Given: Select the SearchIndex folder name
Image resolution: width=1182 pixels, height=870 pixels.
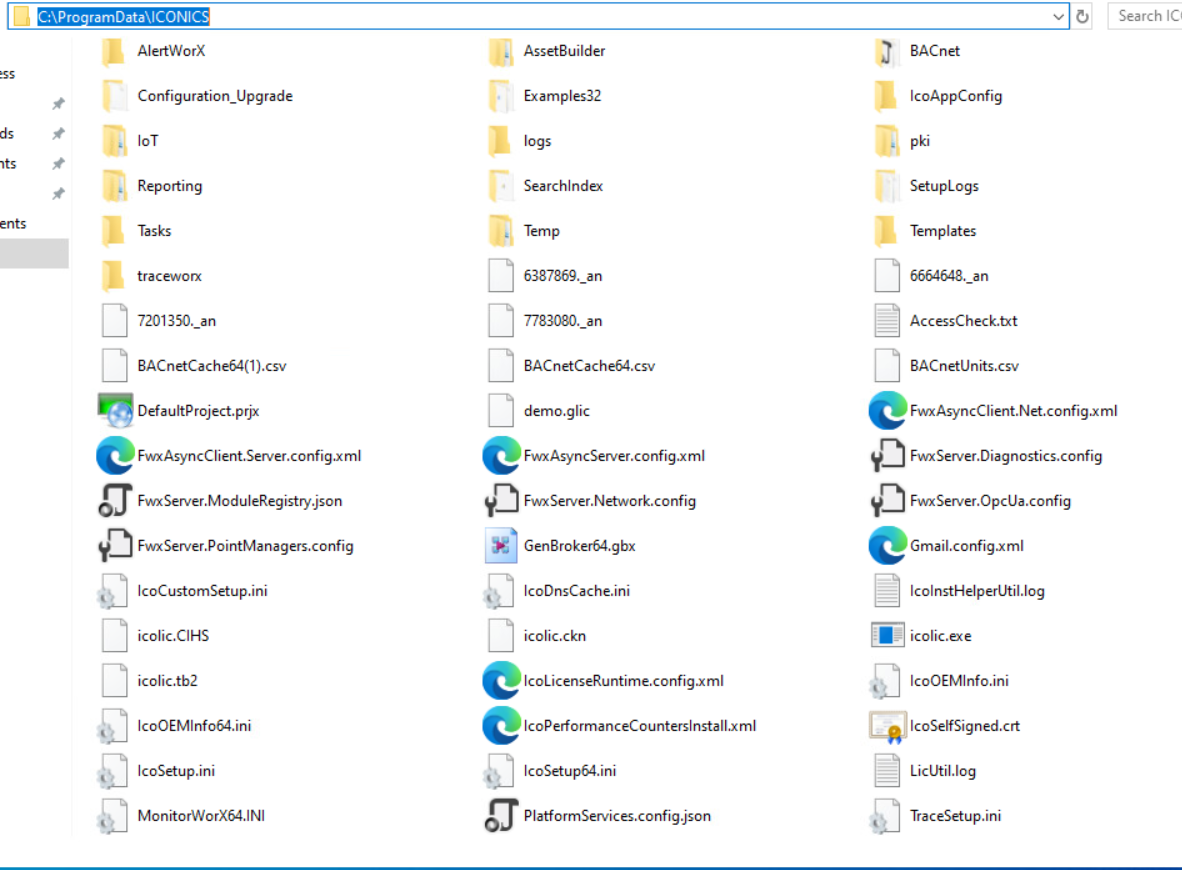Looking at the screenshot, I should [563, 186].
